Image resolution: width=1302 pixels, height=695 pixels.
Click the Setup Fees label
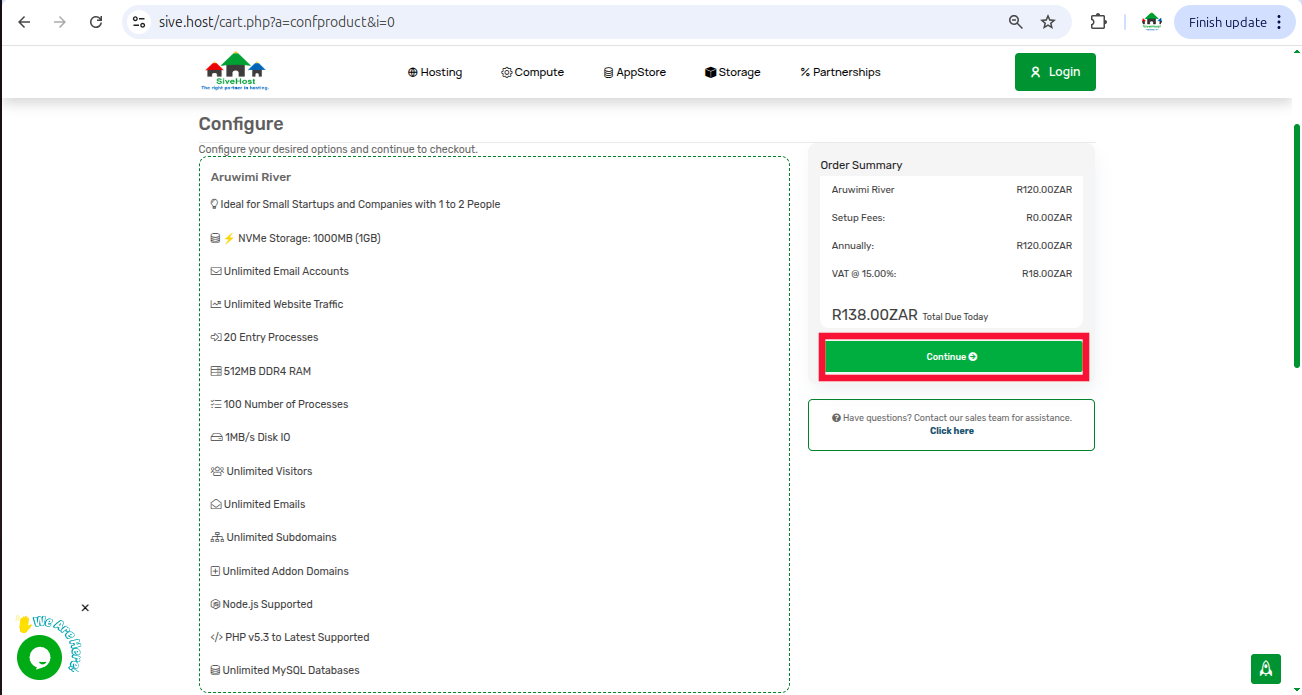(858, 217)
